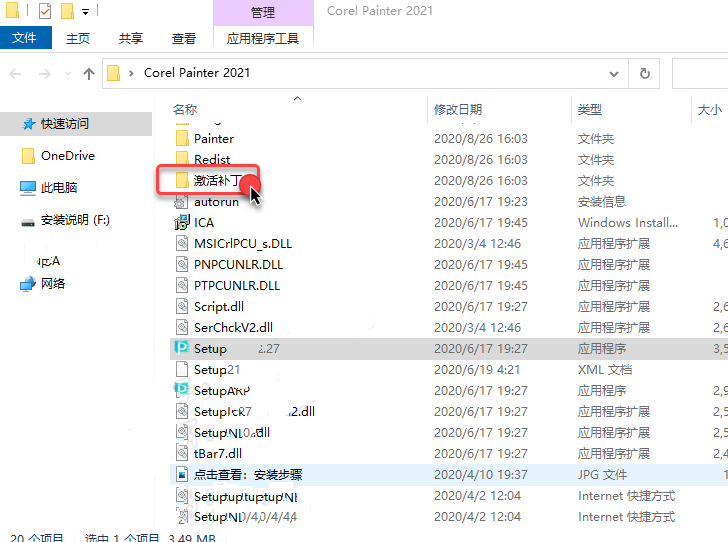Select the autorun setup info icon
Image resolution: width=728 pixels, height=542 pixels.
tap(181, 202)
